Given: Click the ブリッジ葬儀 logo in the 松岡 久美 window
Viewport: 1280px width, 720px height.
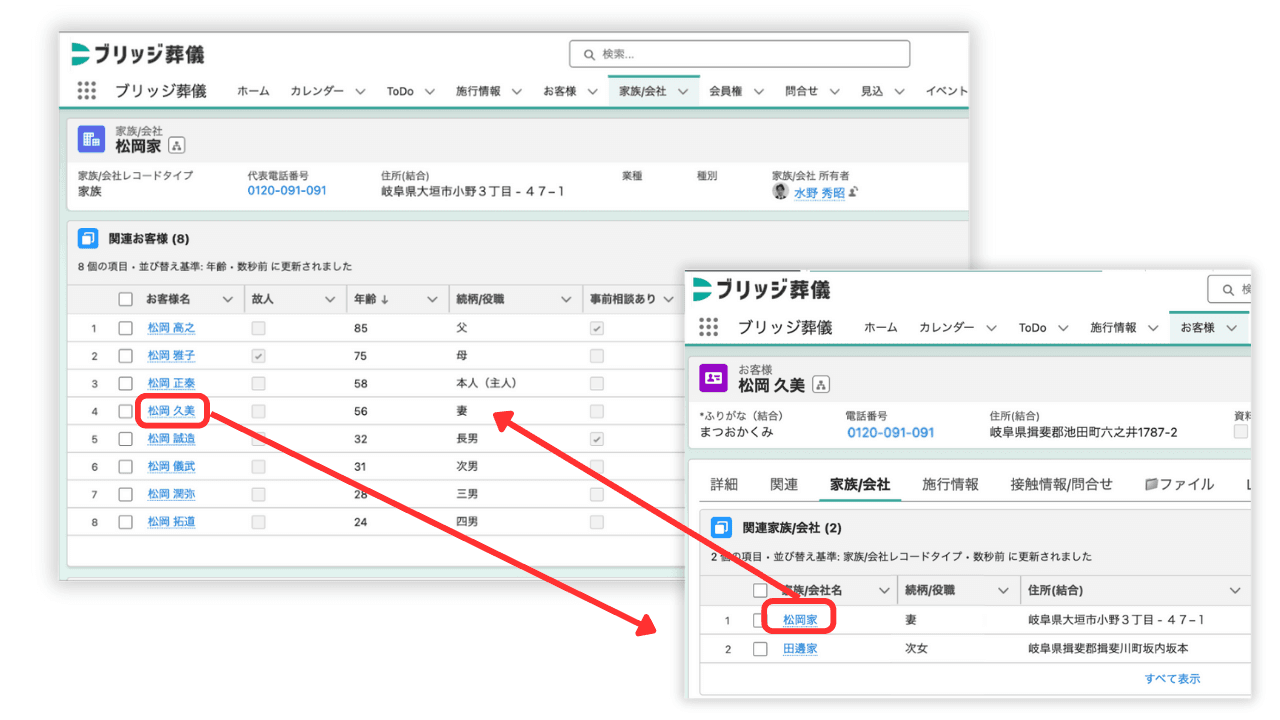Looking at the screenshot, I should click(x=762, y=290).
